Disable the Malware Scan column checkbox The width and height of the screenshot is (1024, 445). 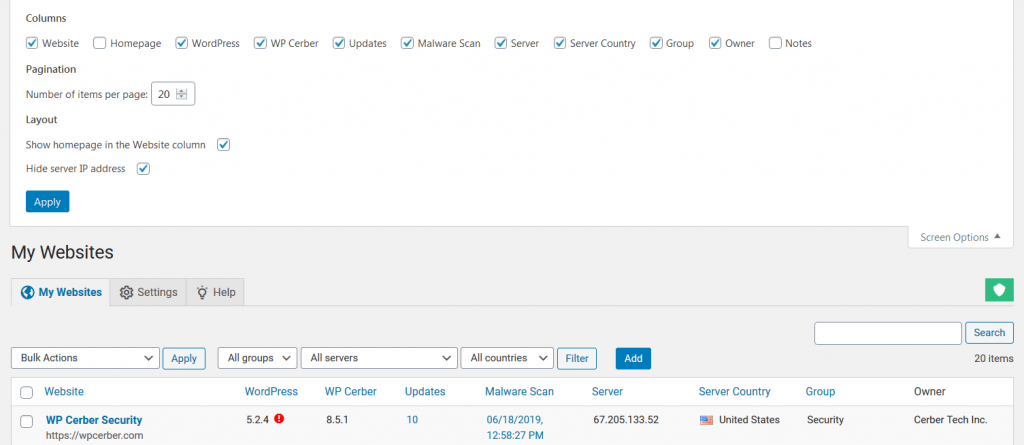click(x=407, y=43)
